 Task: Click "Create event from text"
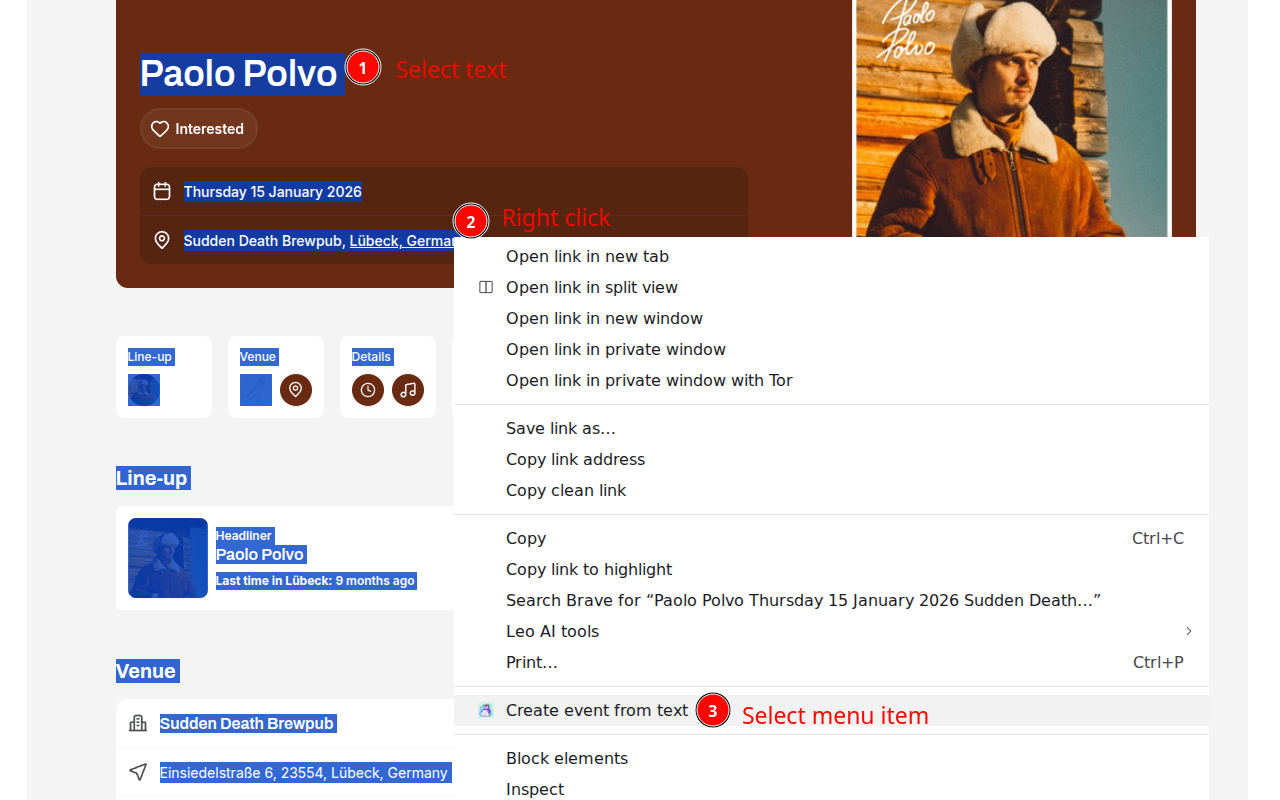(596, 710)
